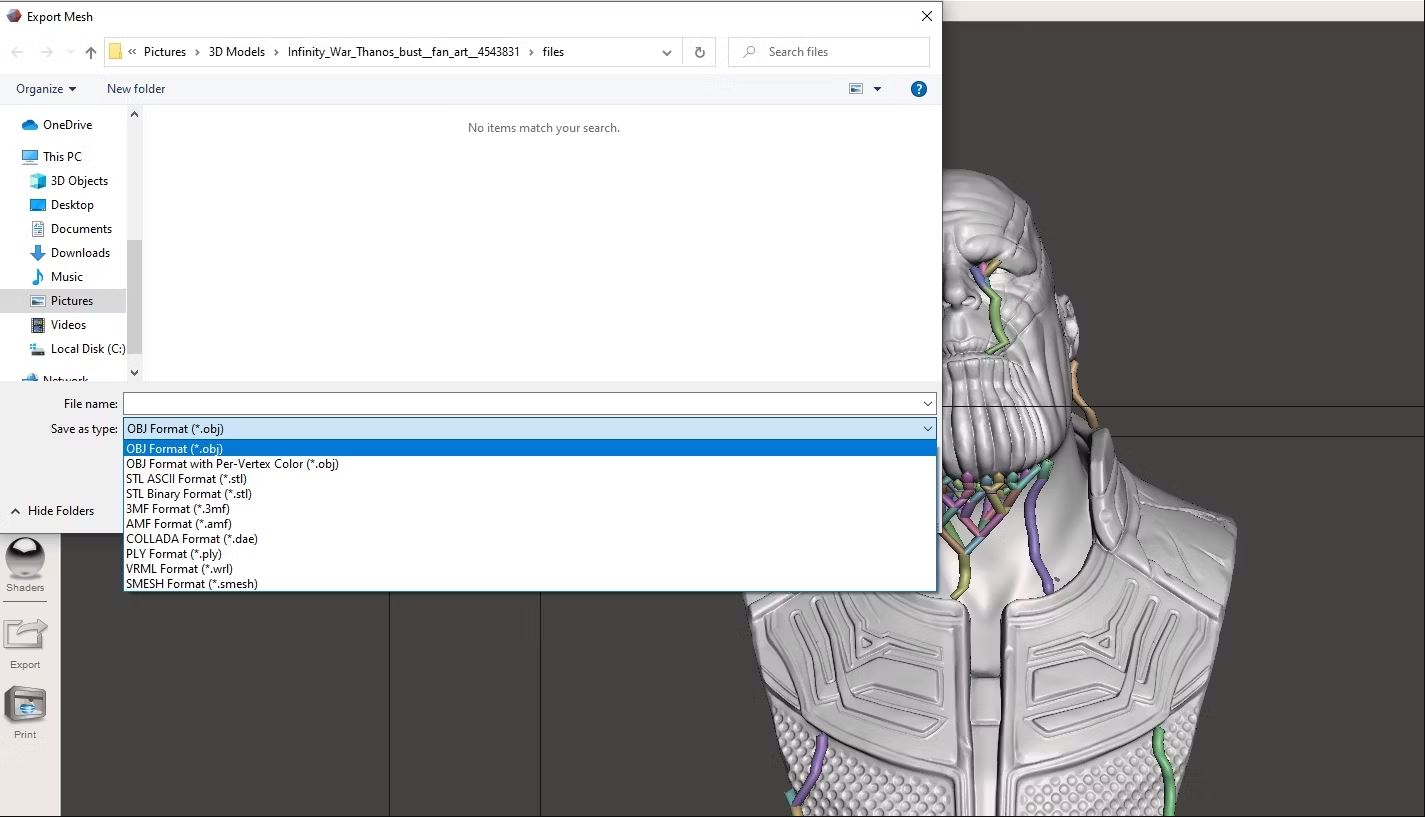This screenshot has width=1425, height=817.
Task: Expand the File name history dropdown
Action: [928, 404]
